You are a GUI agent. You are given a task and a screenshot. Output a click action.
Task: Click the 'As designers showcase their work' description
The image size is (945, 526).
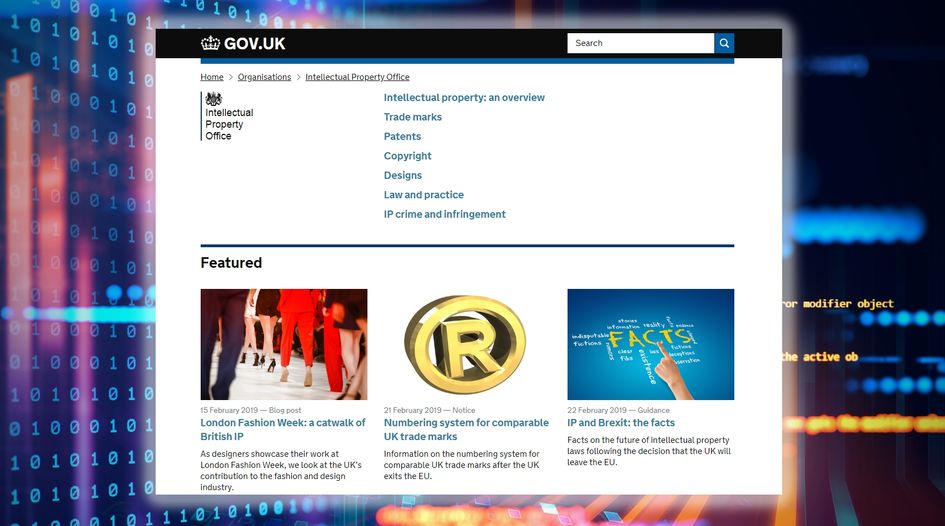[281, 471]
